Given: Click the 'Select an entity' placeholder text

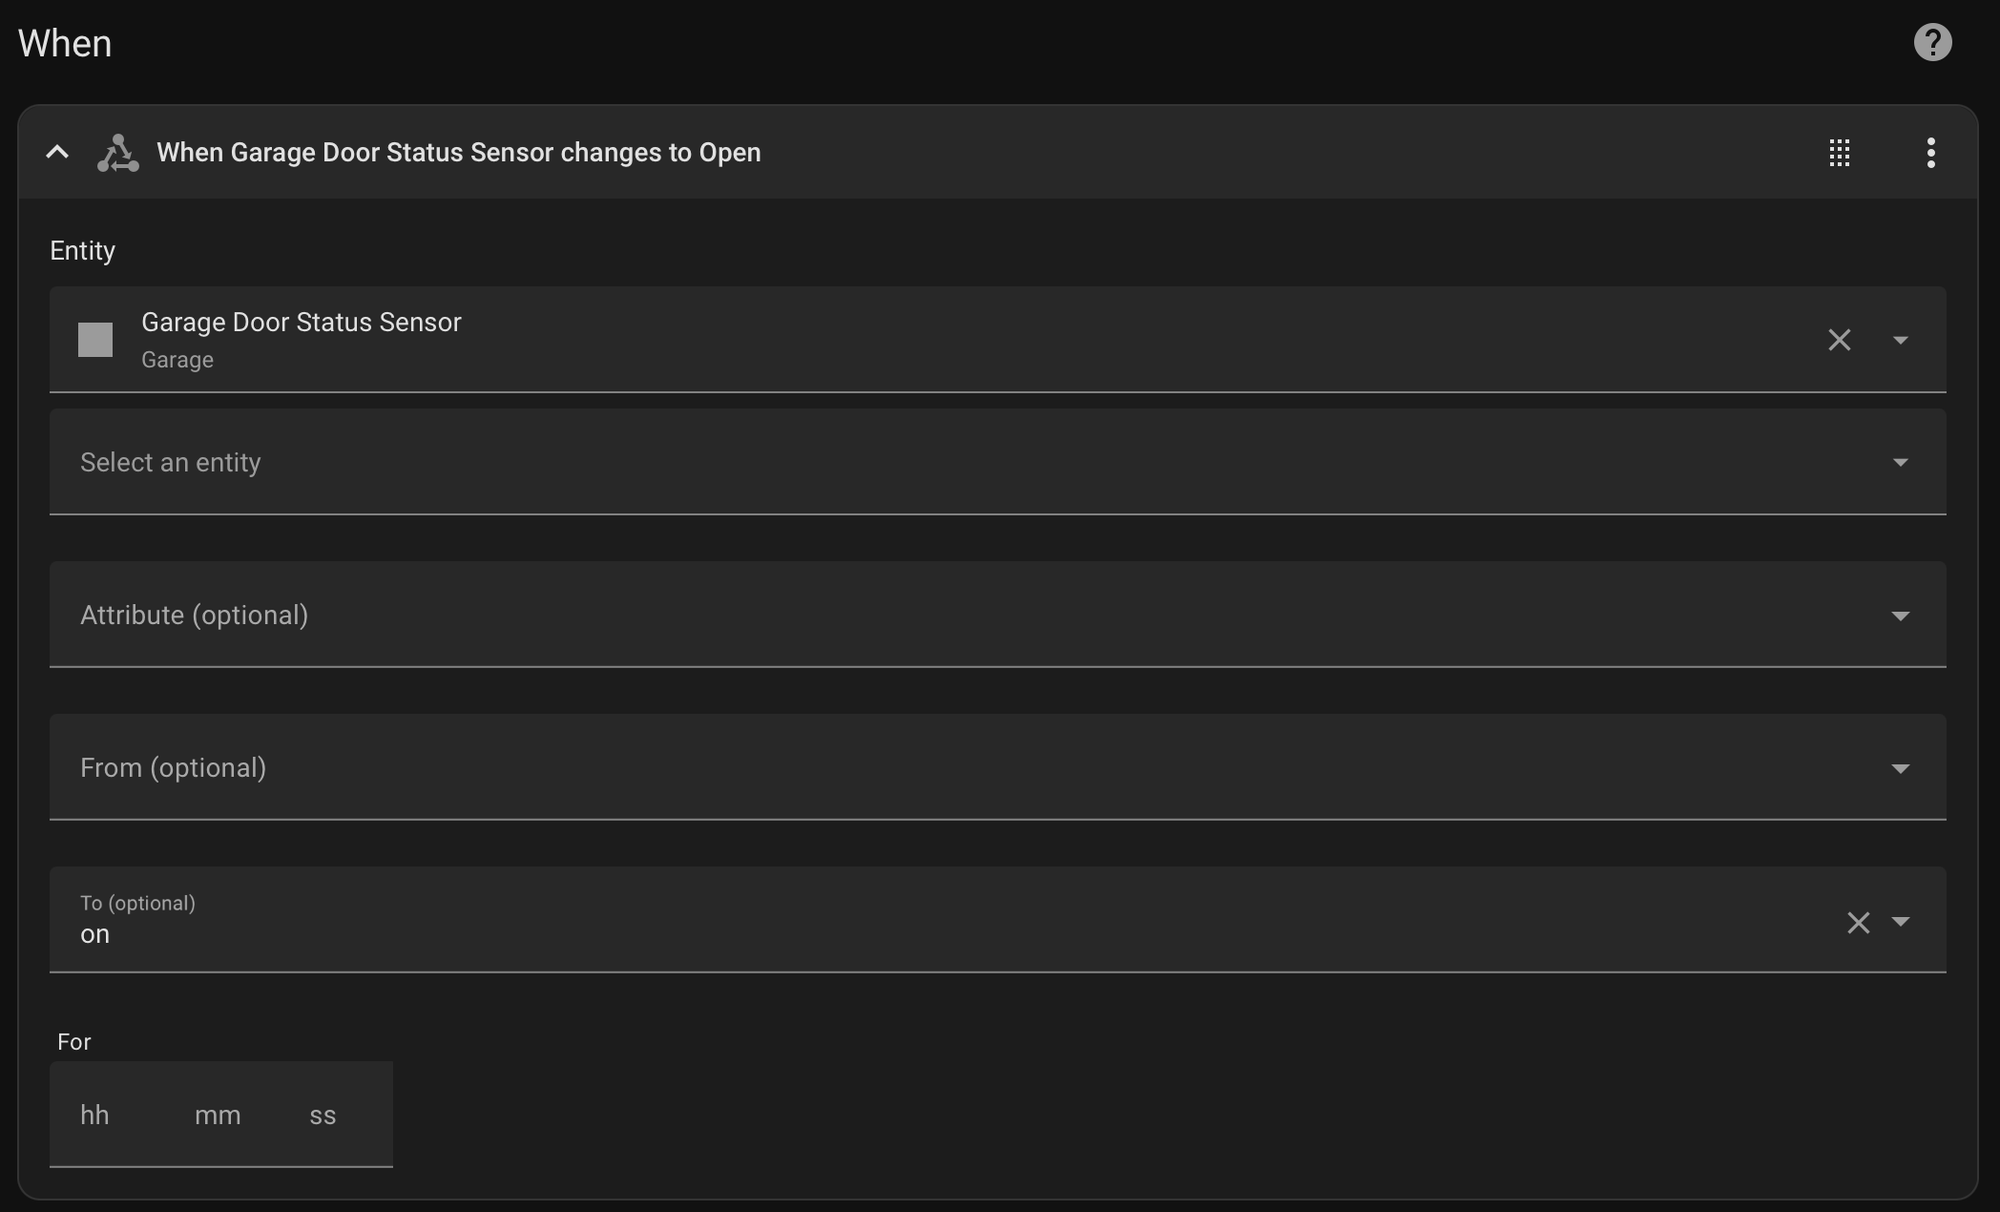Looking at the screenshot, I should [x=171, y=462].
